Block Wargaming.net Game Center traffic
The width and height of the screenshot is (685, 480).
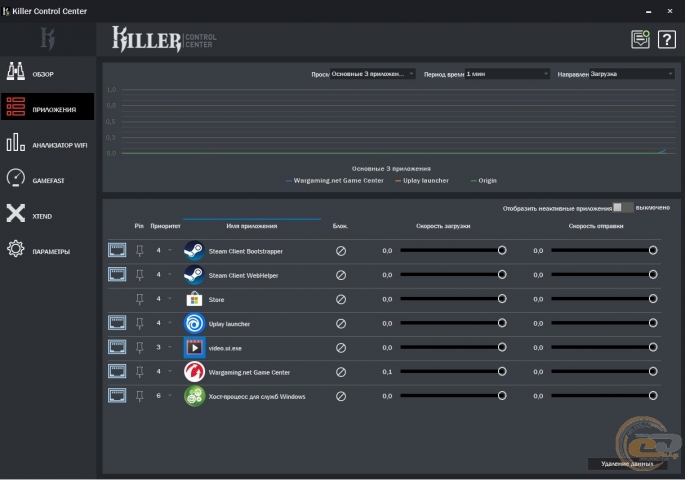(x=341, y=372)
